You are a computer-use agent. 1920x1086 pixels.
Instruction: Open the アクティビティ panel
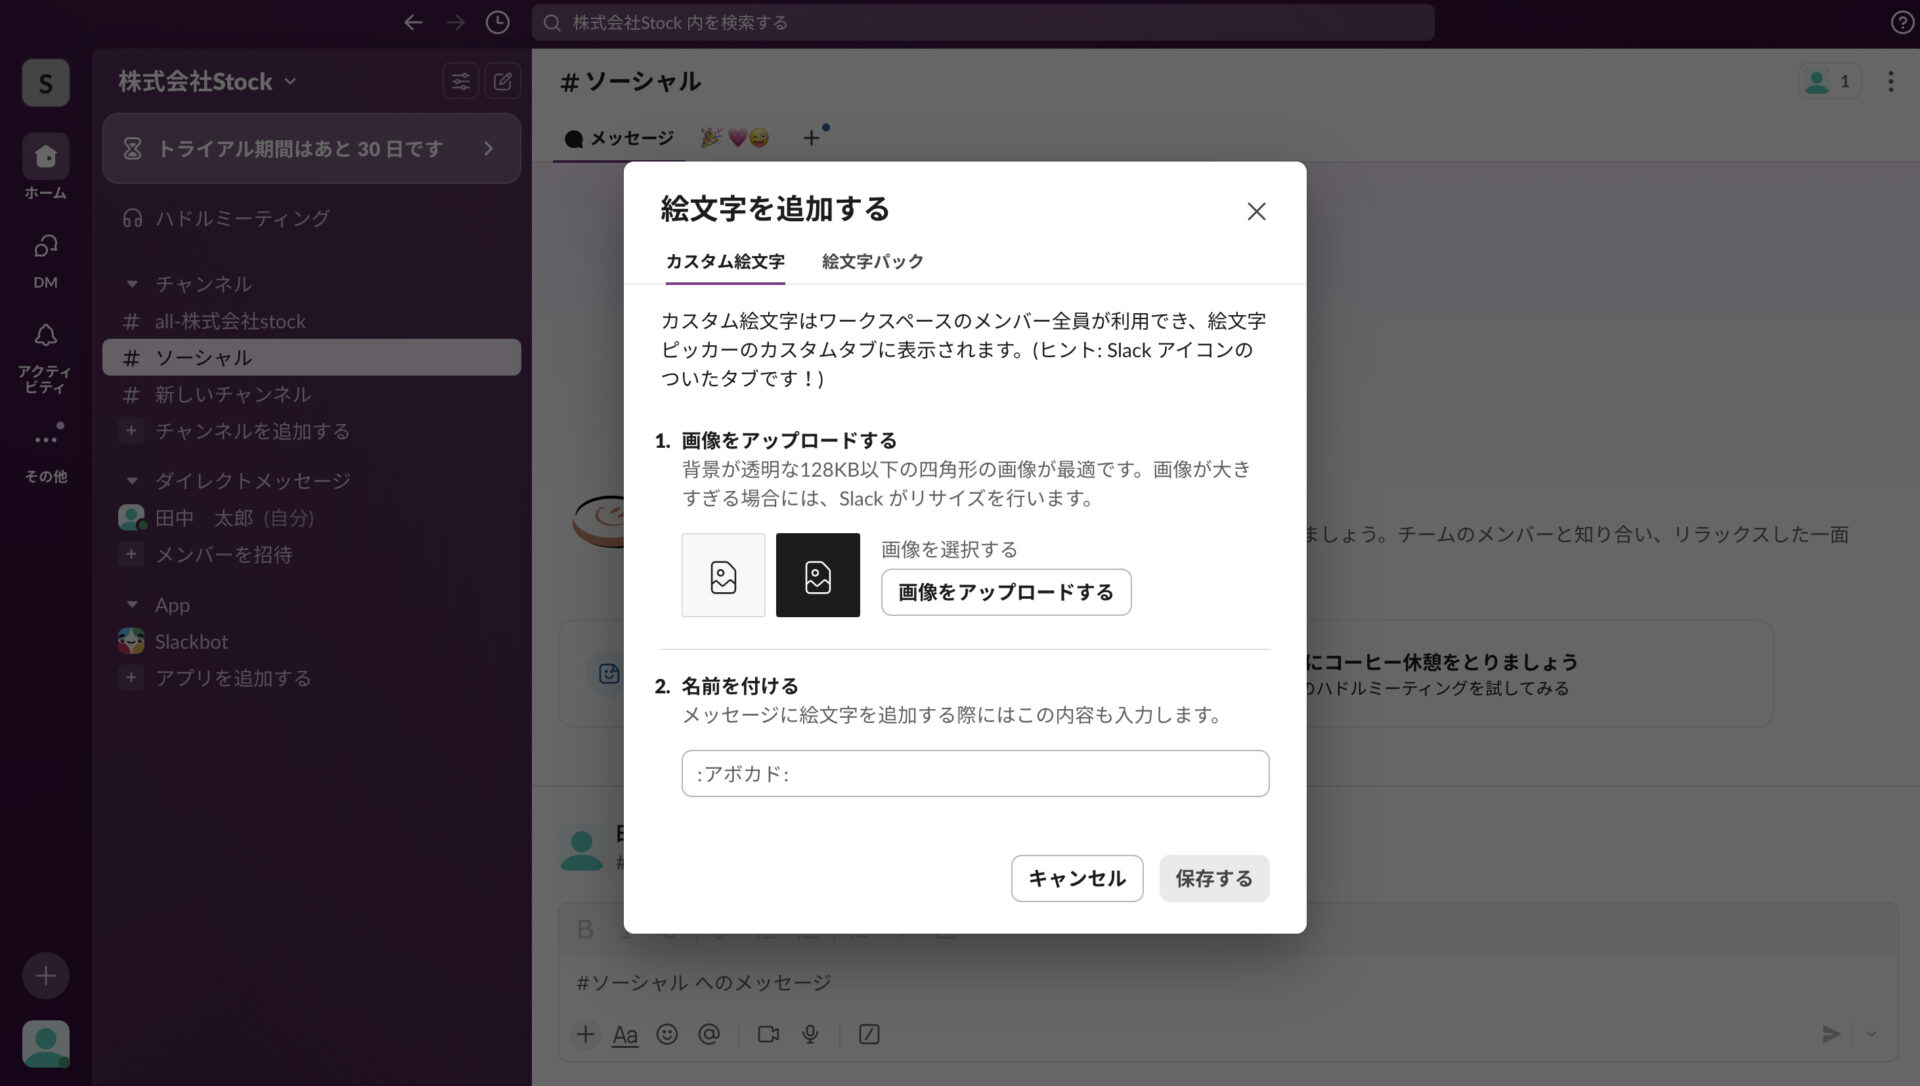point(45,336)
